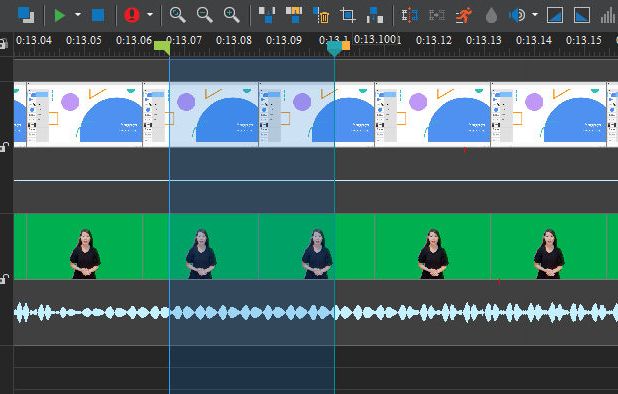The height and width of the screenshot is (394, 618).
Task: Click the red keyframe marker below the slide clip
Action: 465,150
